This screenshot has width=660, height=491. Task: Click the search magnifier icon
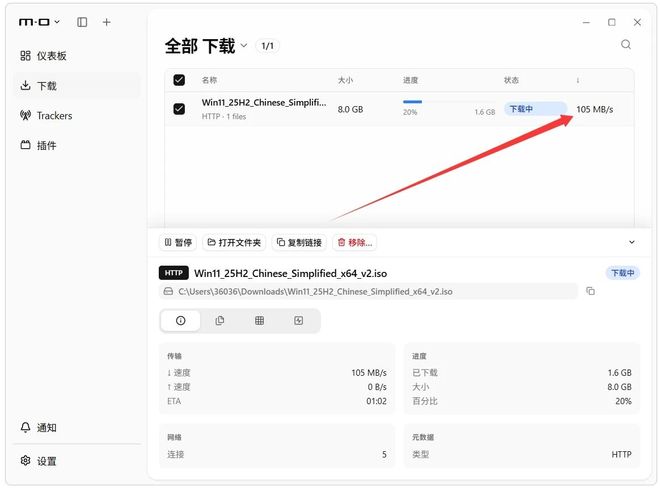(x=626, y=44)
